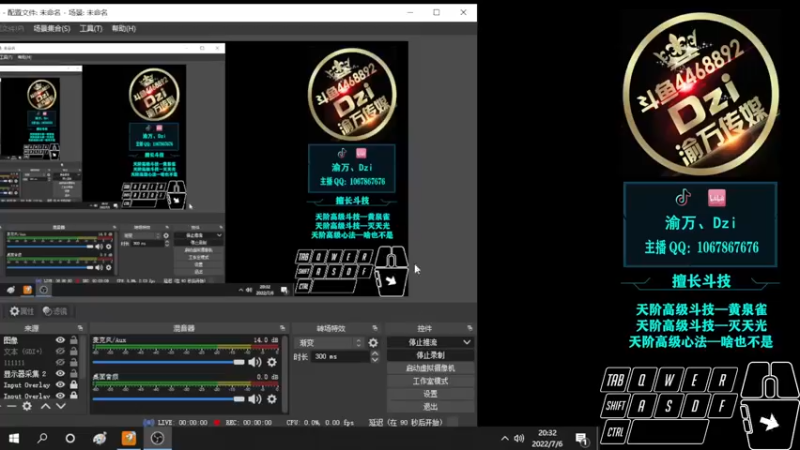Viewport: 800px width, 450px height.
Task: Mute the 桌面音频 speaker icon
Action: [x=255, y=399]
